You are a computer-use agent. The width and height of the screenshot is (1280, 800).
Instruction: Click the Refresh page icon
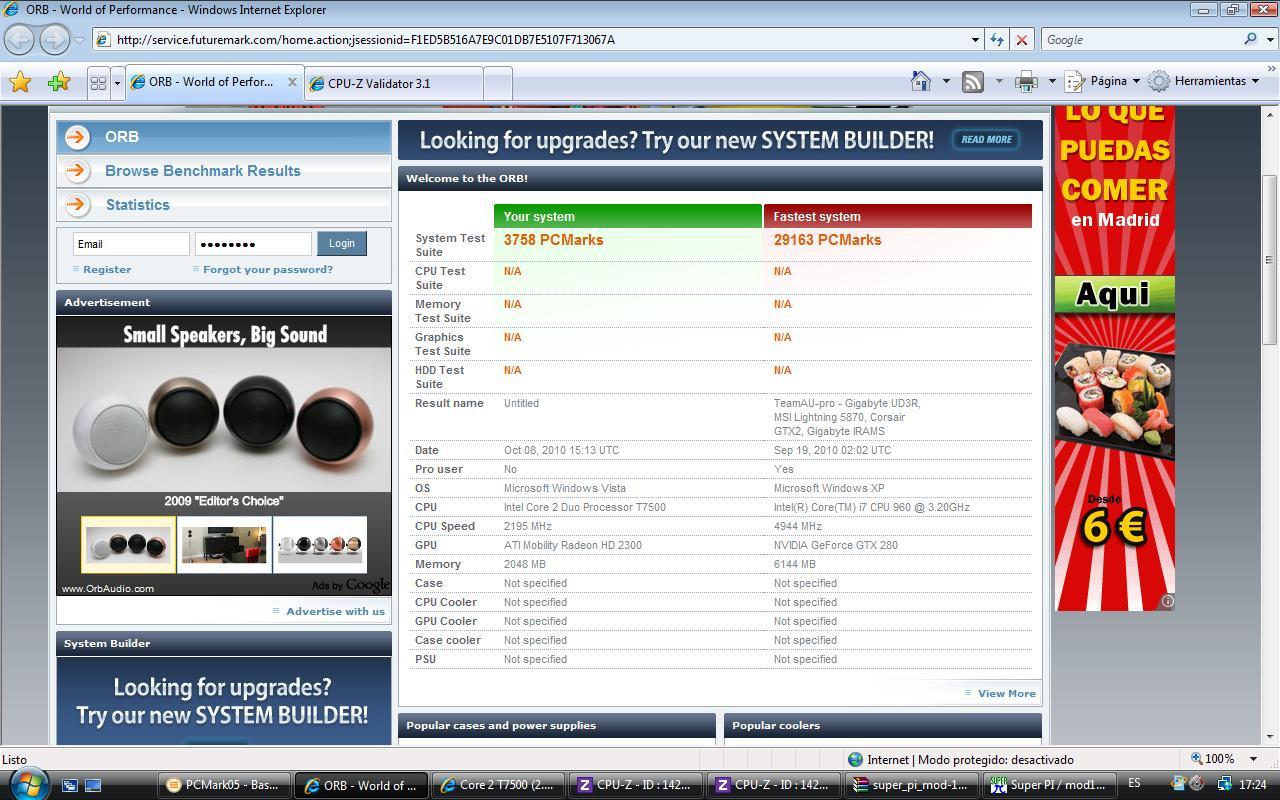click(997, 40)
